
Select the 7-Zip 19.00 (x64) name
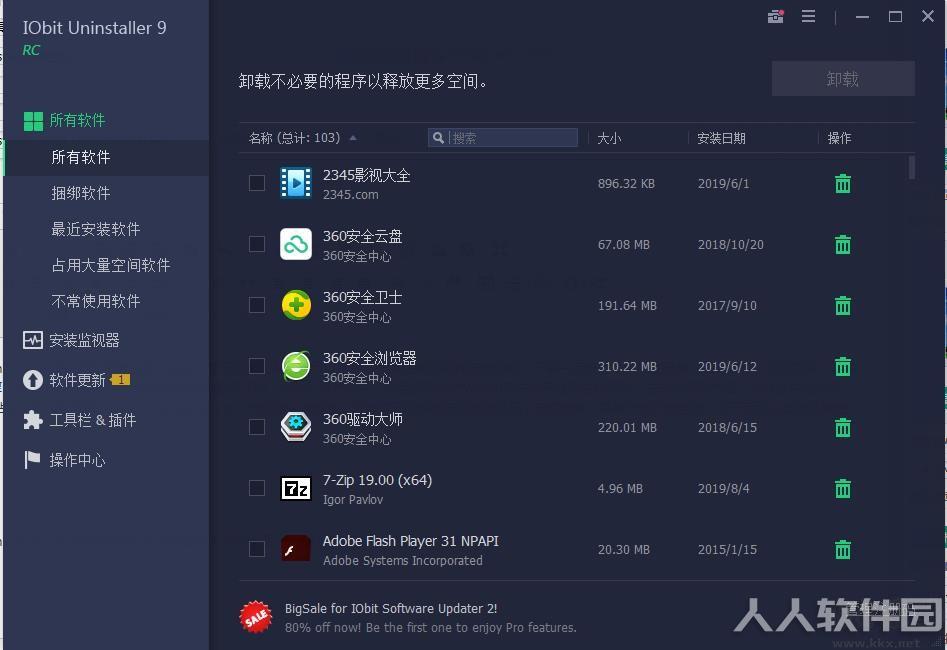pos(377,480)
